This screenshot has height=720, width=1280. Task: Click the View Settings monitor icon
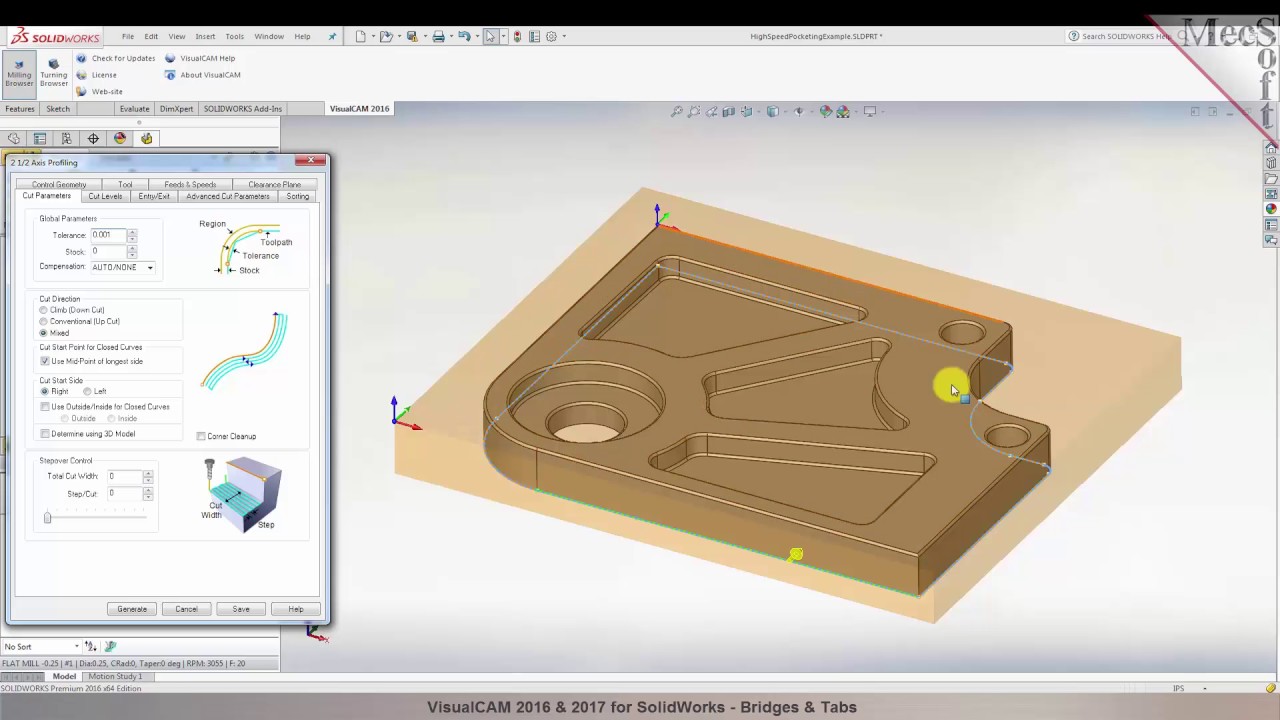pyautogui.click(x=870, y=112)
